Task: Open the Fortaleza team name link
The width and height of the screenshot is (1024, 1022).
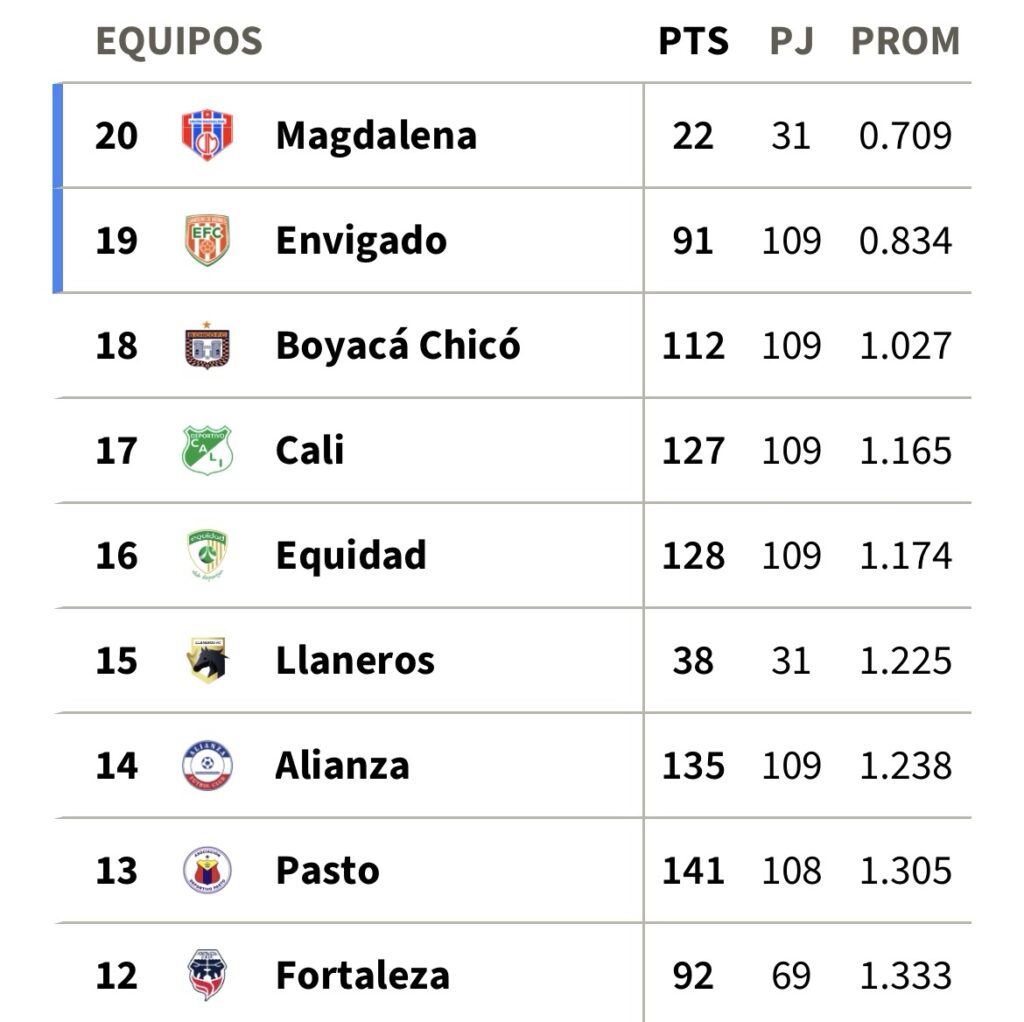Action: coord(362,976)
